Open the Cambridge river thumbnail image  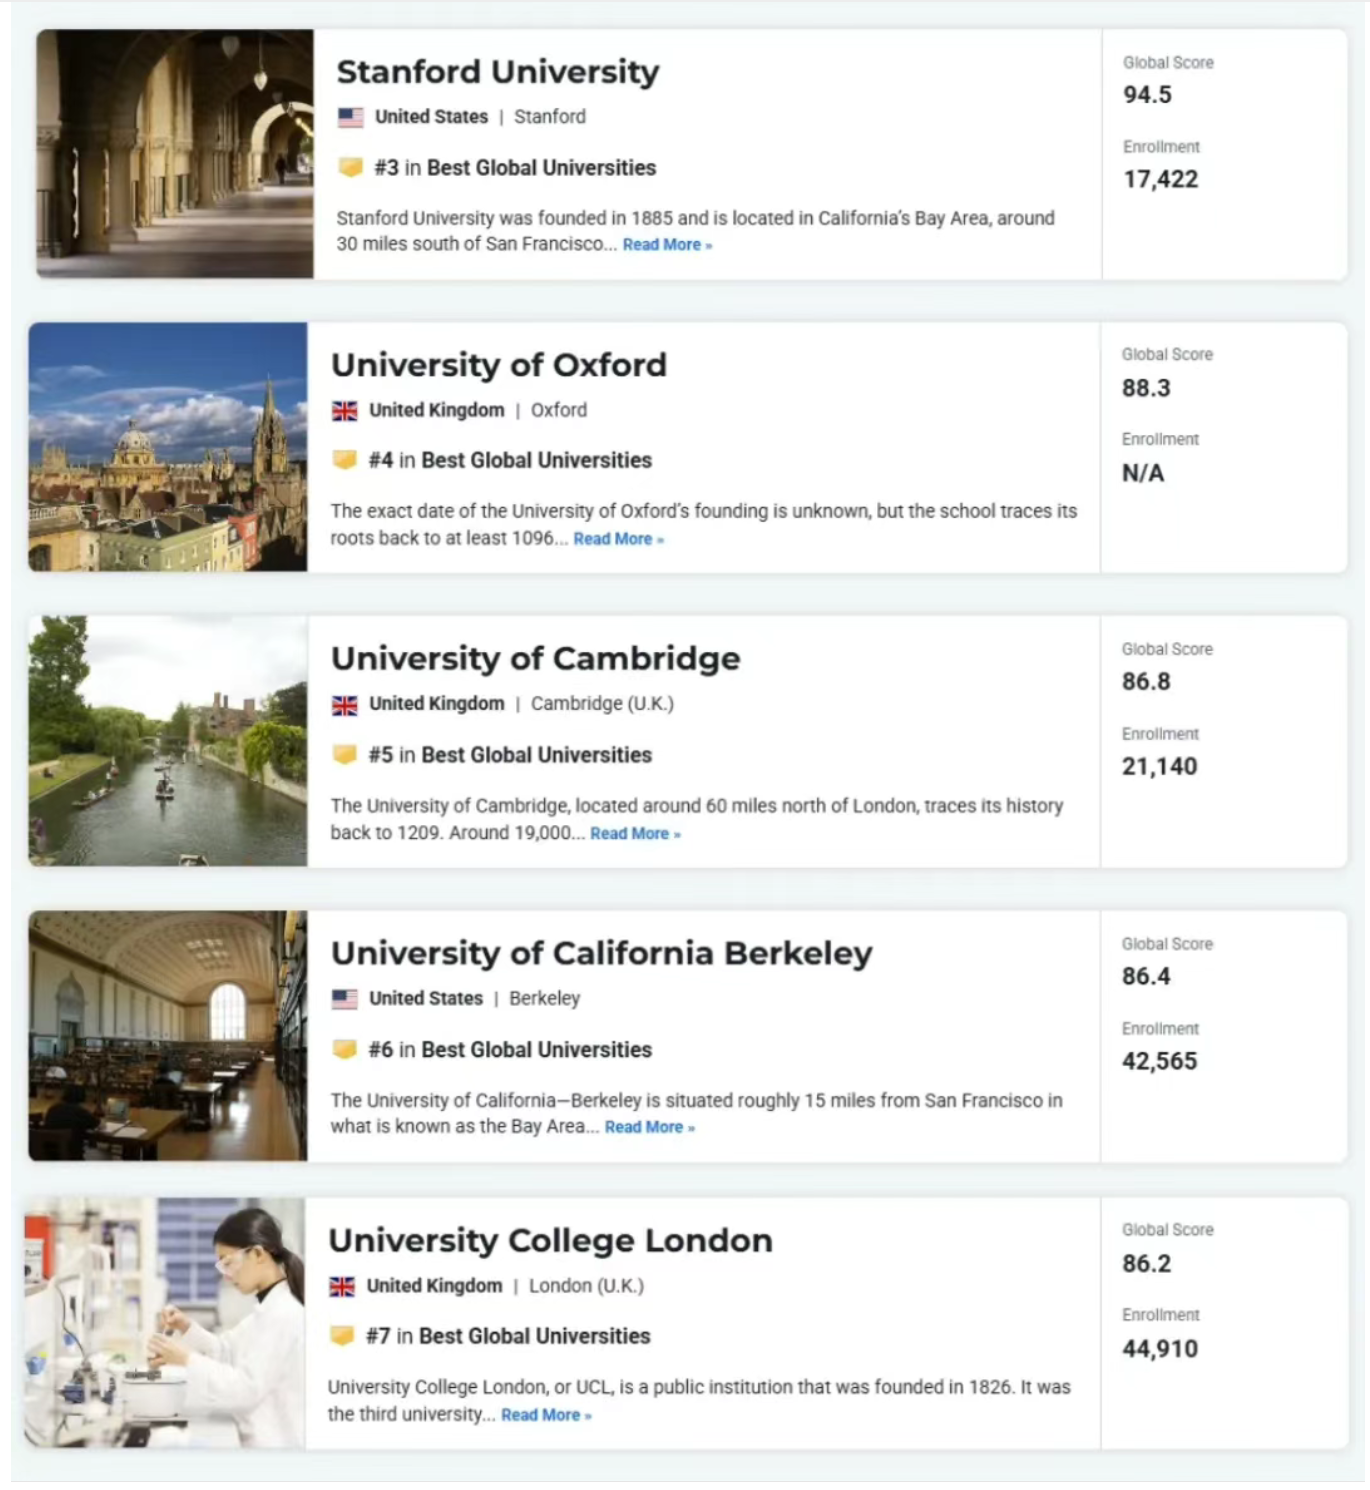pyautogui.click(x=168, y=741)
